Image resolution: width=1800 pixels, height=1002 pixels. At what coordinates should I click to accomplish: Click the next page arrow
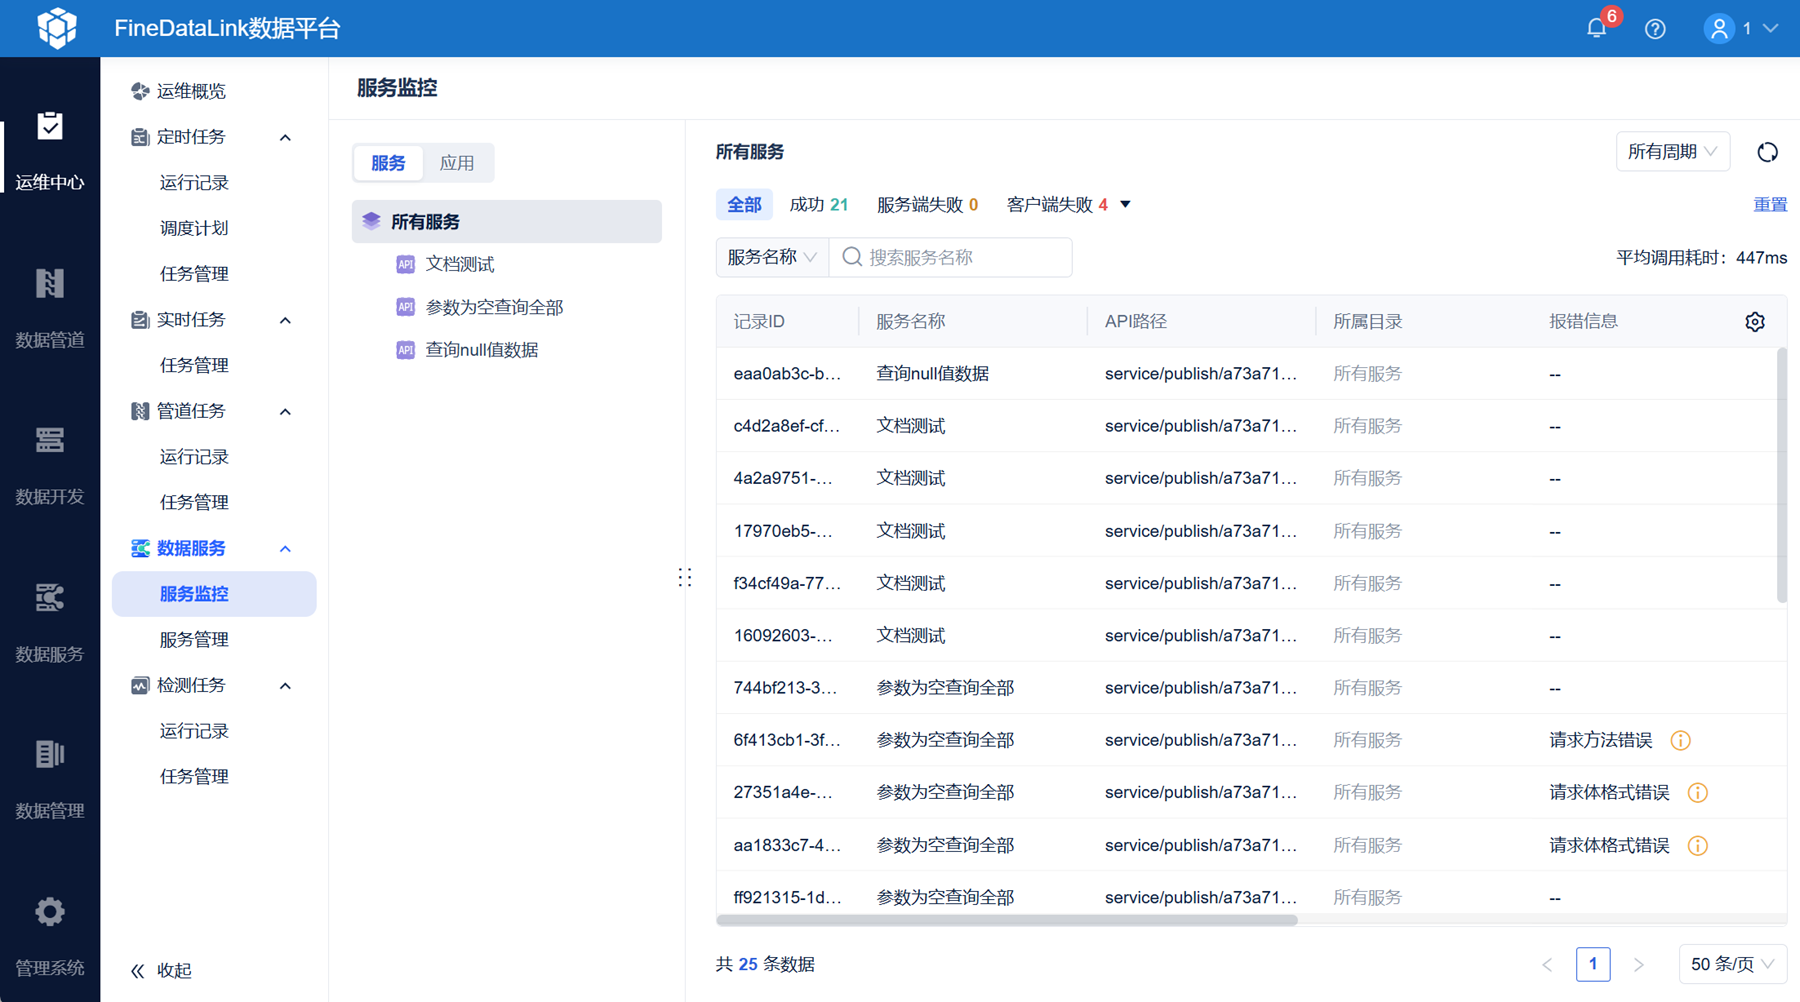click(1638, 965)
